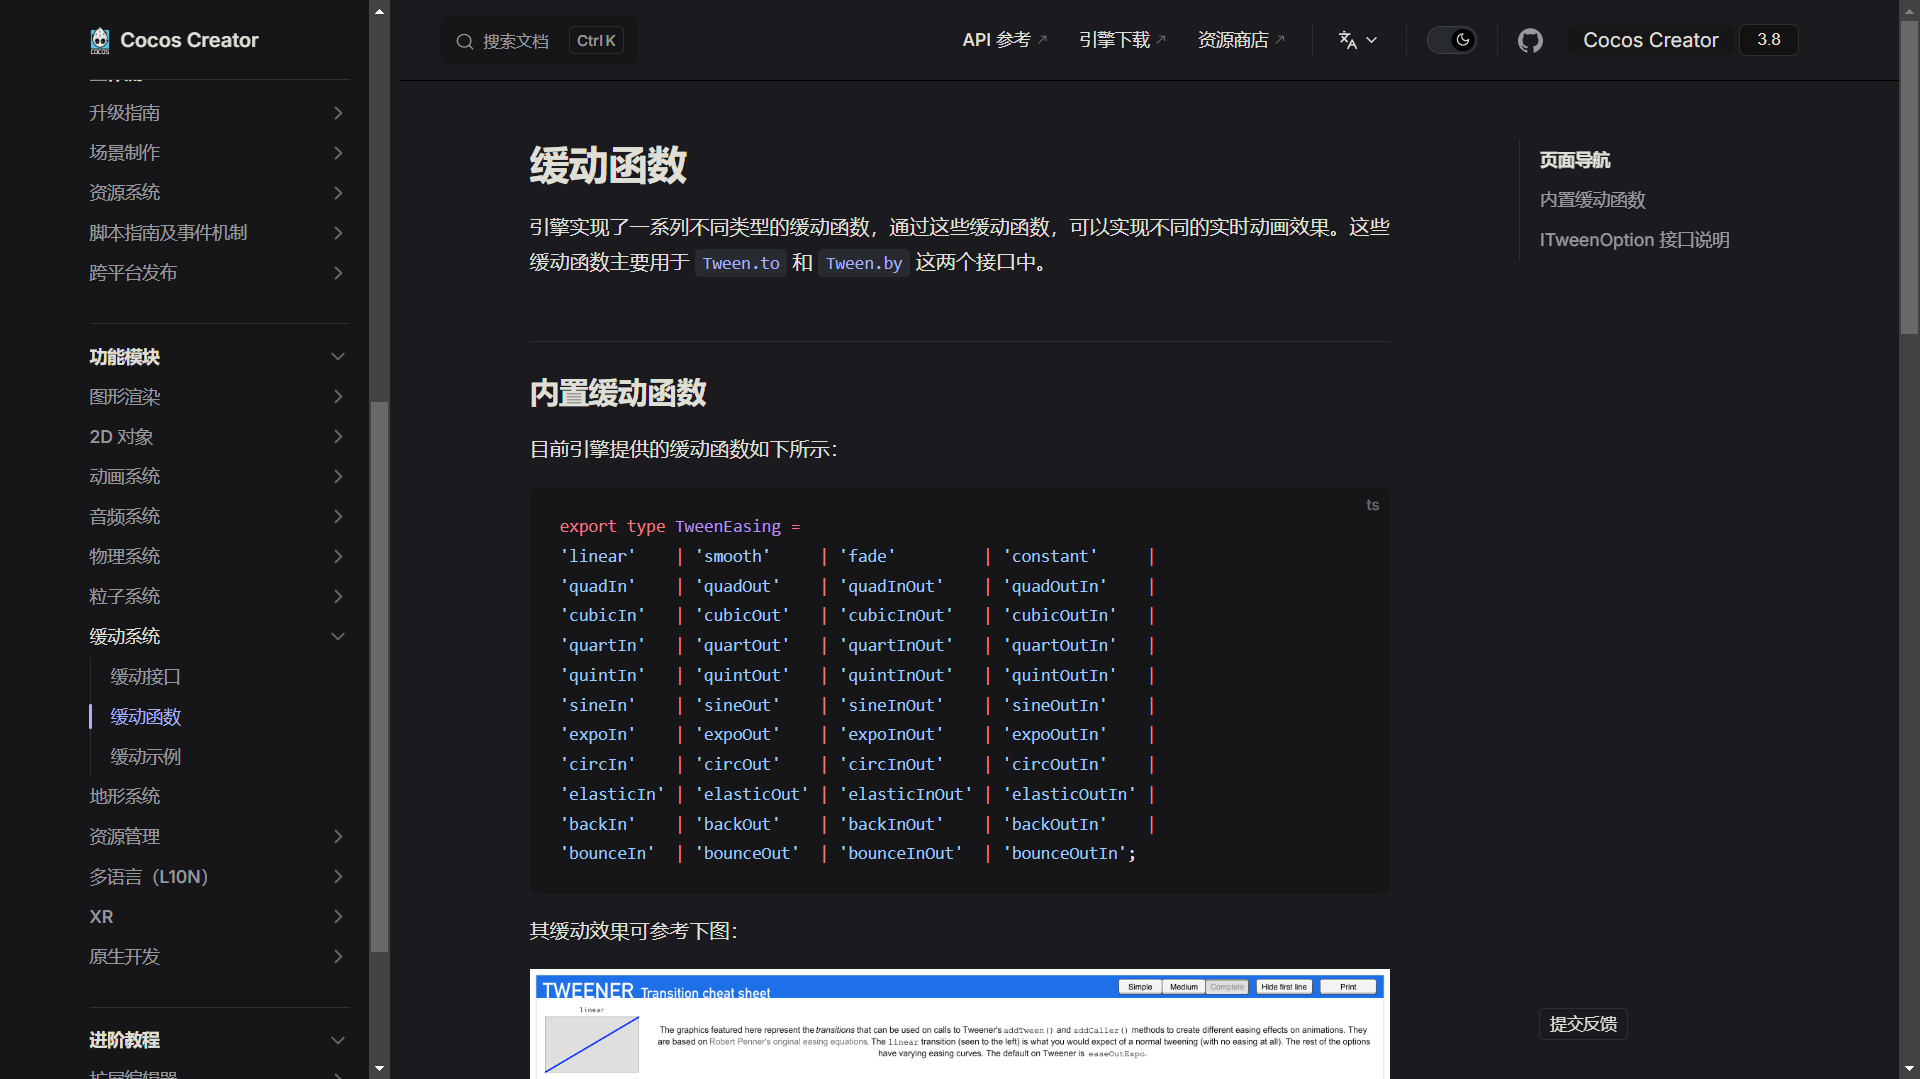
Task: Click the main page scrollbar thumb
Action: 1909,176
